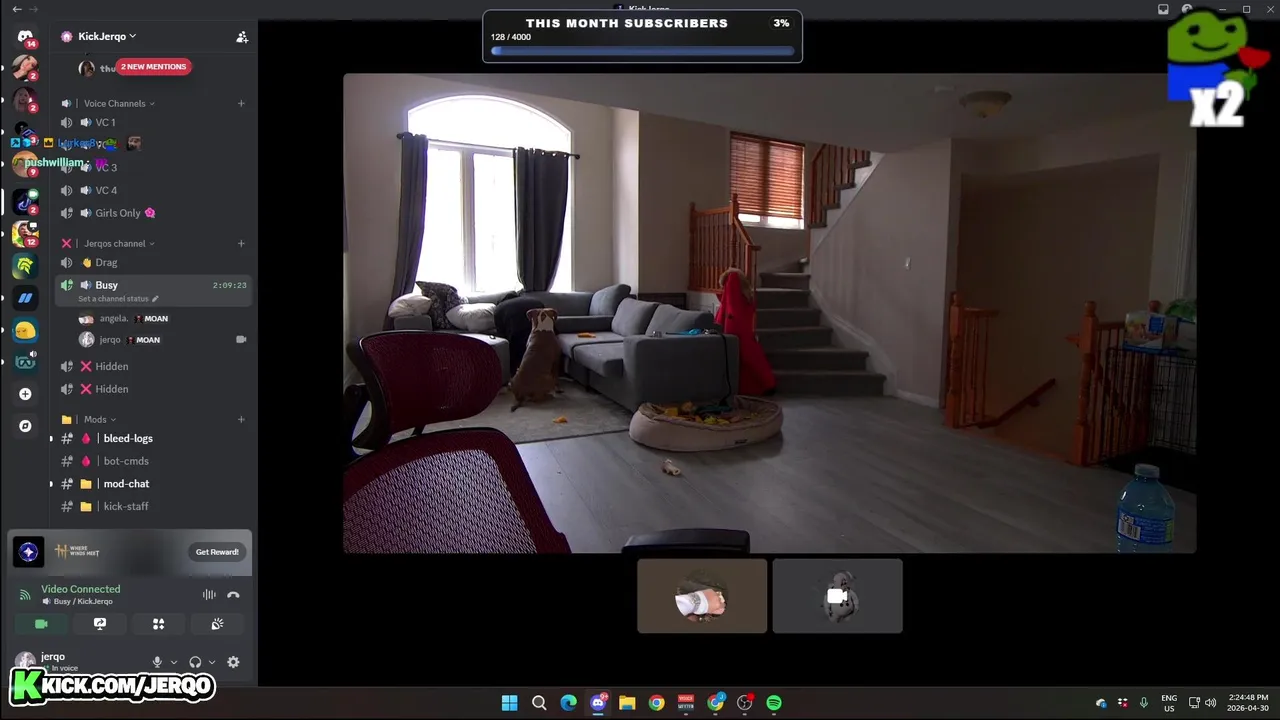This screenshot has width=1280, height=720.
Task: Open File Explorer from the taskbar
Action: 627,703
